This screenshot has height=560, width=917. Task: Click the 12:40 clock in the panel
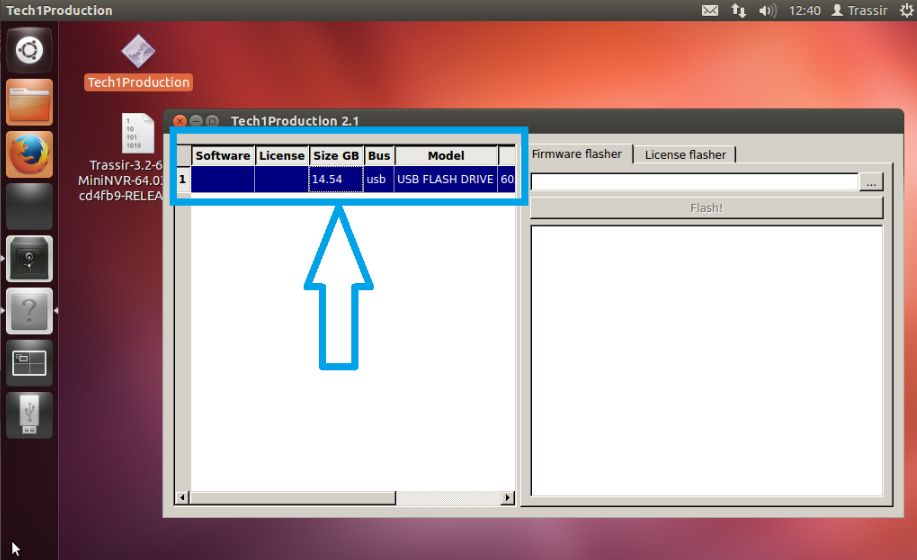point(805,11)
